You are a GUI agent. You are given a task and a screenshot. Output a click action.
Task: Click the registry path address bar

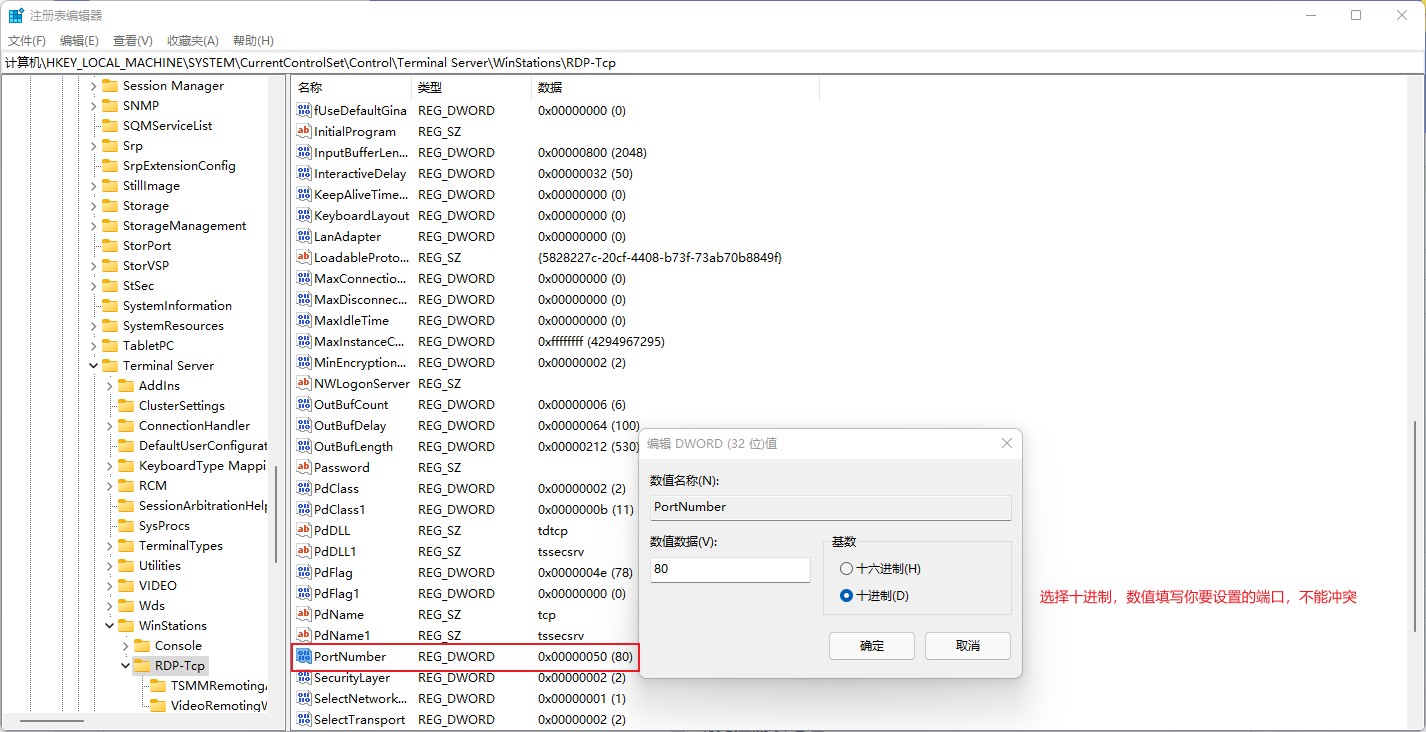tap(713, 62)
